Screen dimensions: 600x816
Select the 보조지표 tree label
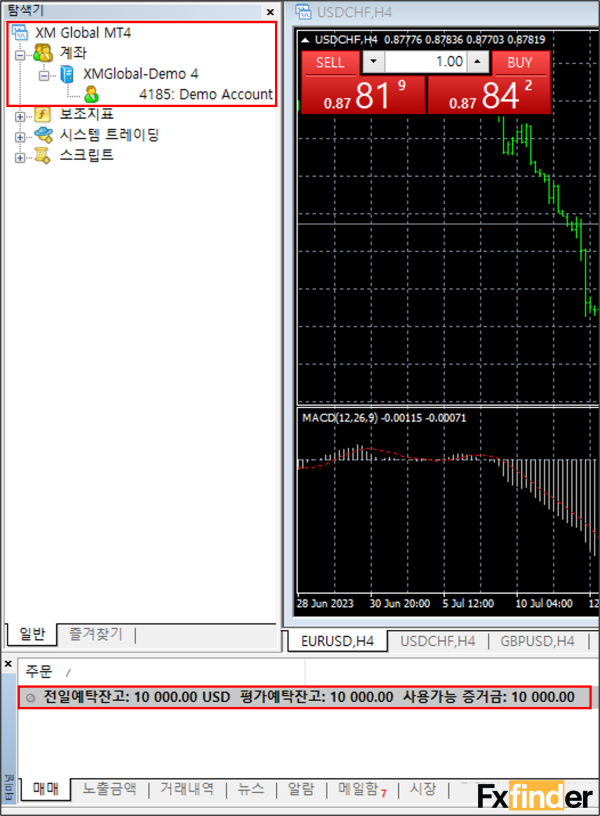tap(86, 114)
